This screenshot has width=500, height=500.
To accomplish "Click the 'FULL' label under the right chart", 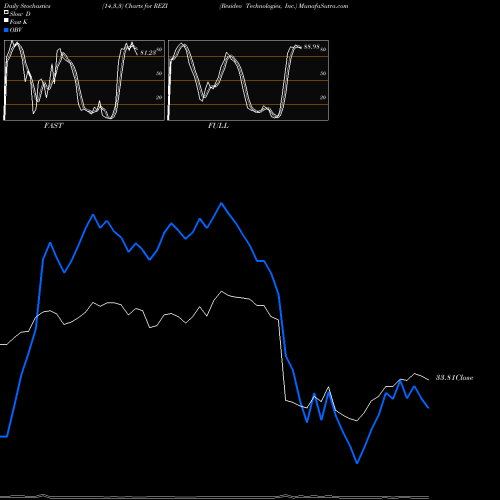I will 218,126.
